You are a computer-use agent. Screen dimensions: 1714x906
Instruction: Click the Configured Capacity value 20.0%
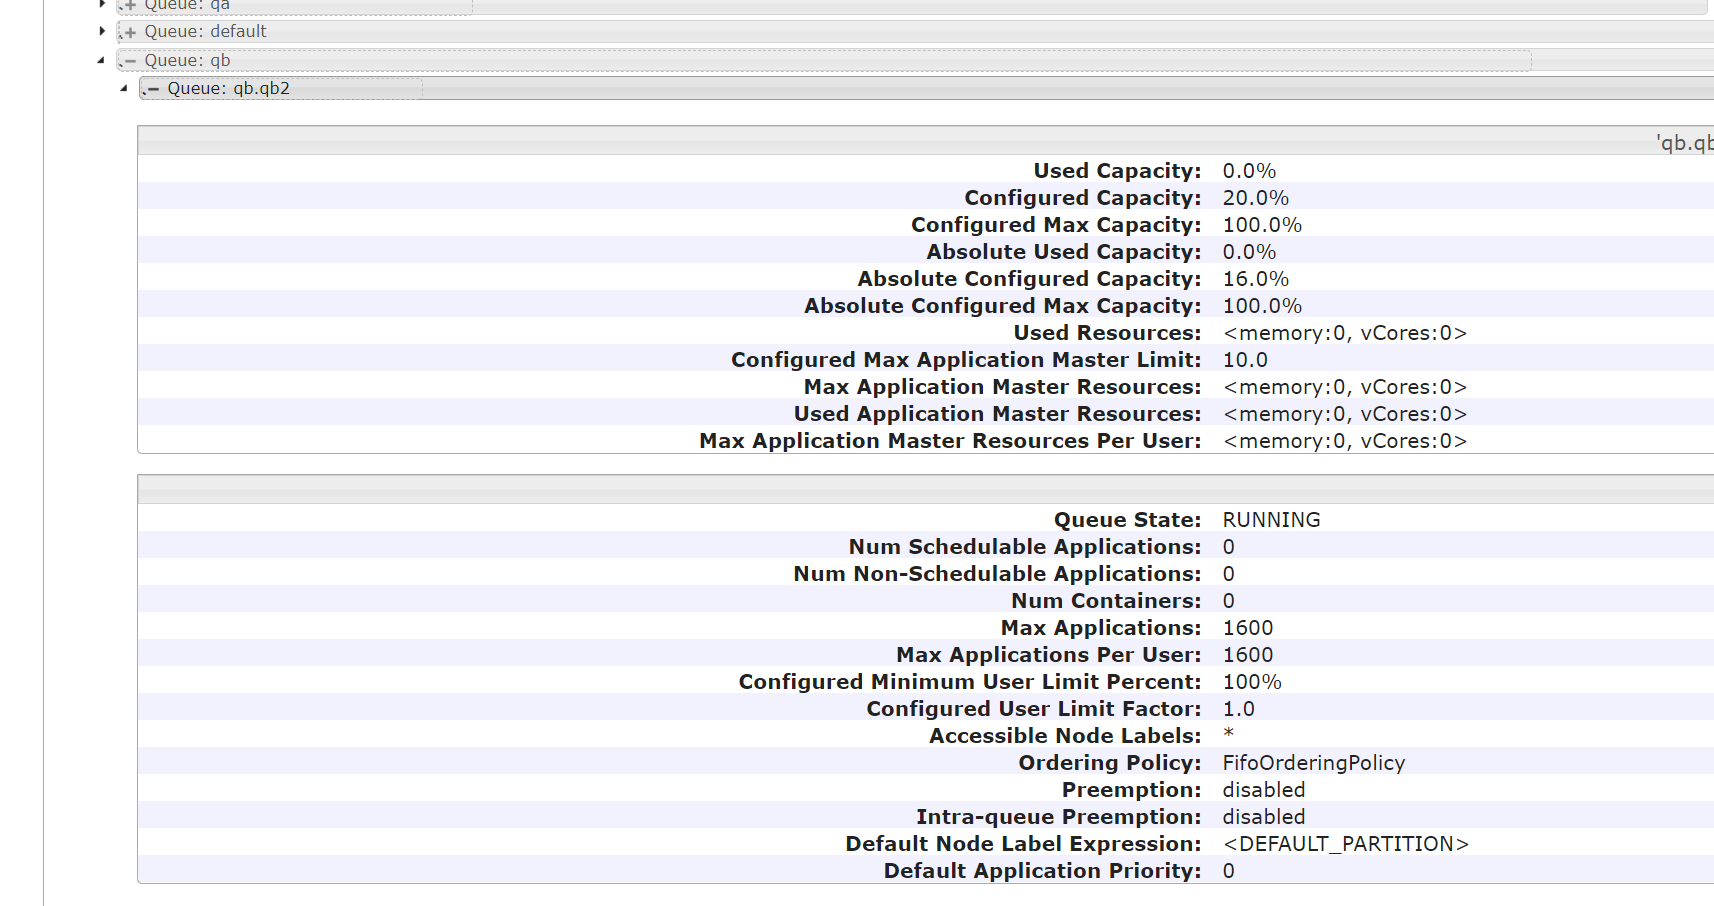coord(1256,198)
